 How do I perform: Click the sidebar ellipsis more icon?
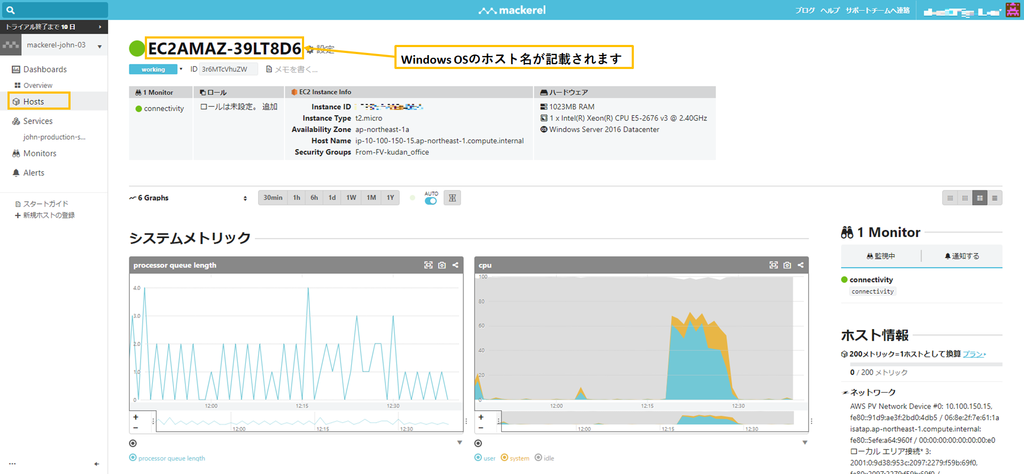click(12, 464)
